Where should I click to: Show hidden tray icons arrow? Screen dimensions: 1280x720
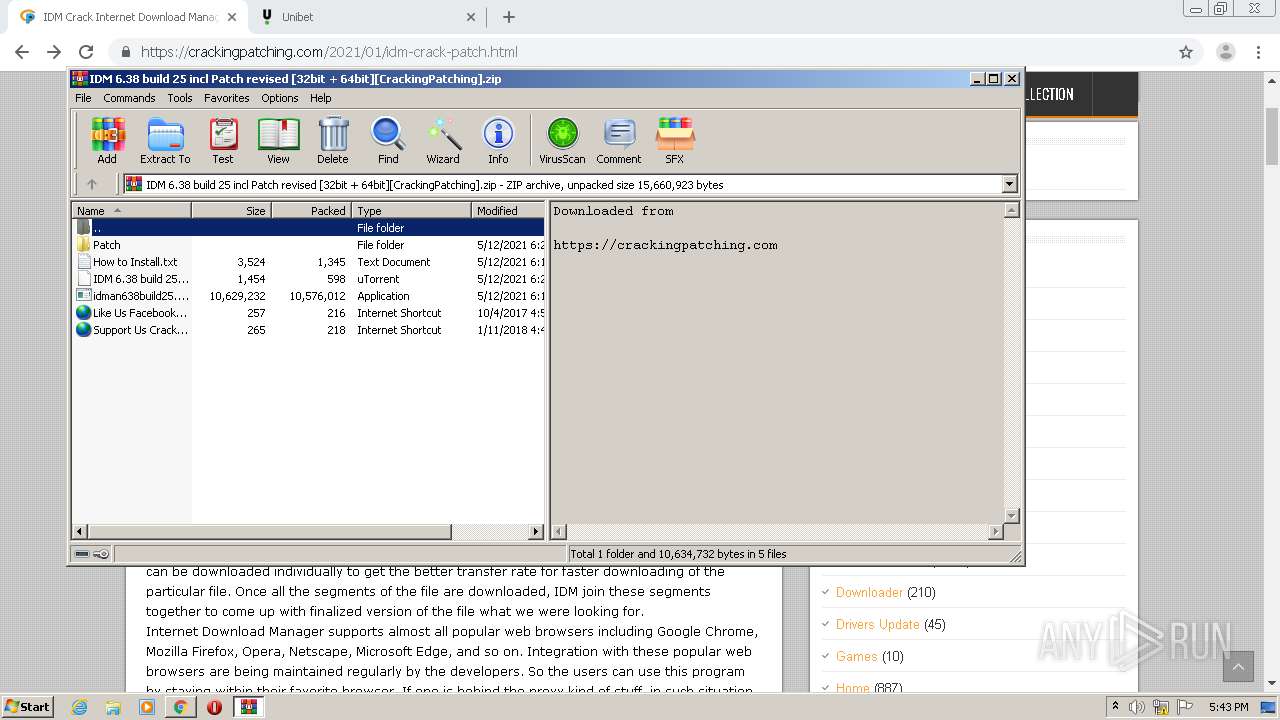coord(1116,707)
